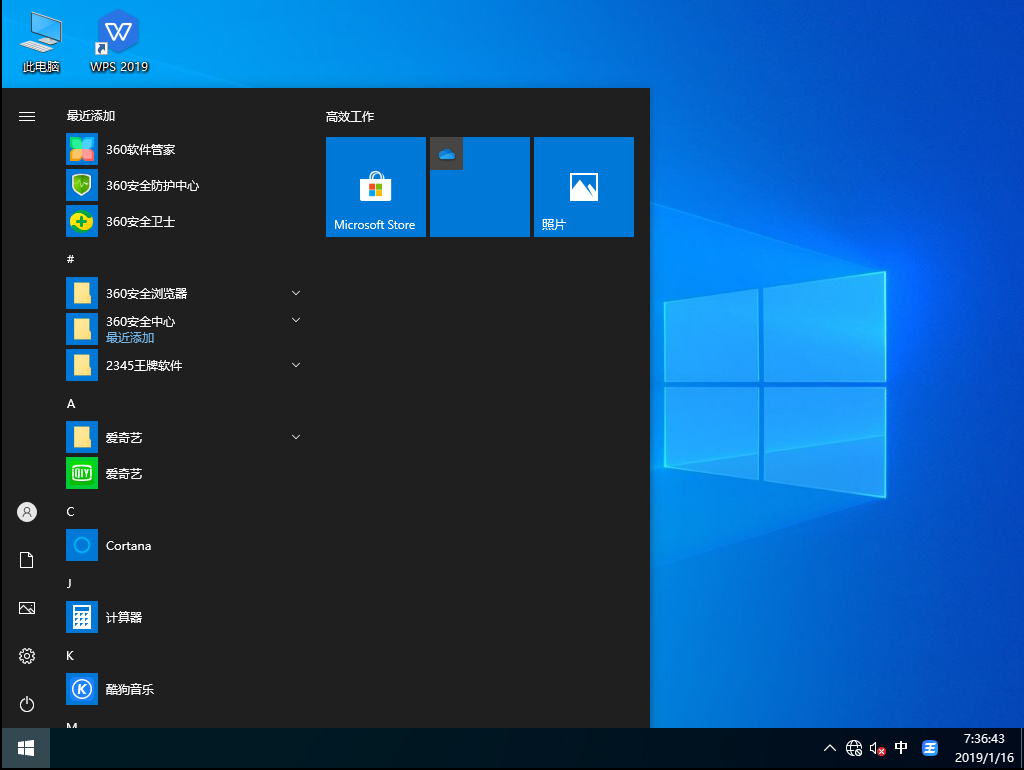Expand the 360安全中心 folder chevron
The height and width of the screenshot is (770, 1024).
tap(296, 320)
